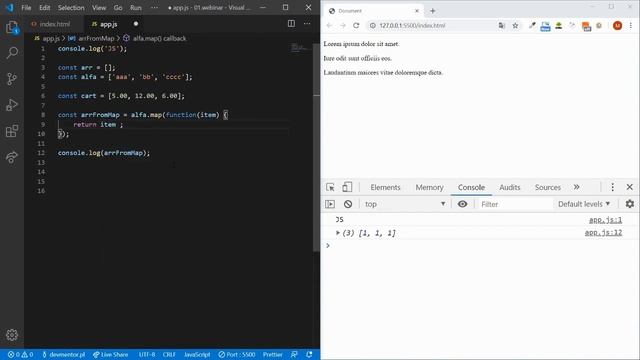Open the Run menu
640x360 pixels.
click(136, 8)
